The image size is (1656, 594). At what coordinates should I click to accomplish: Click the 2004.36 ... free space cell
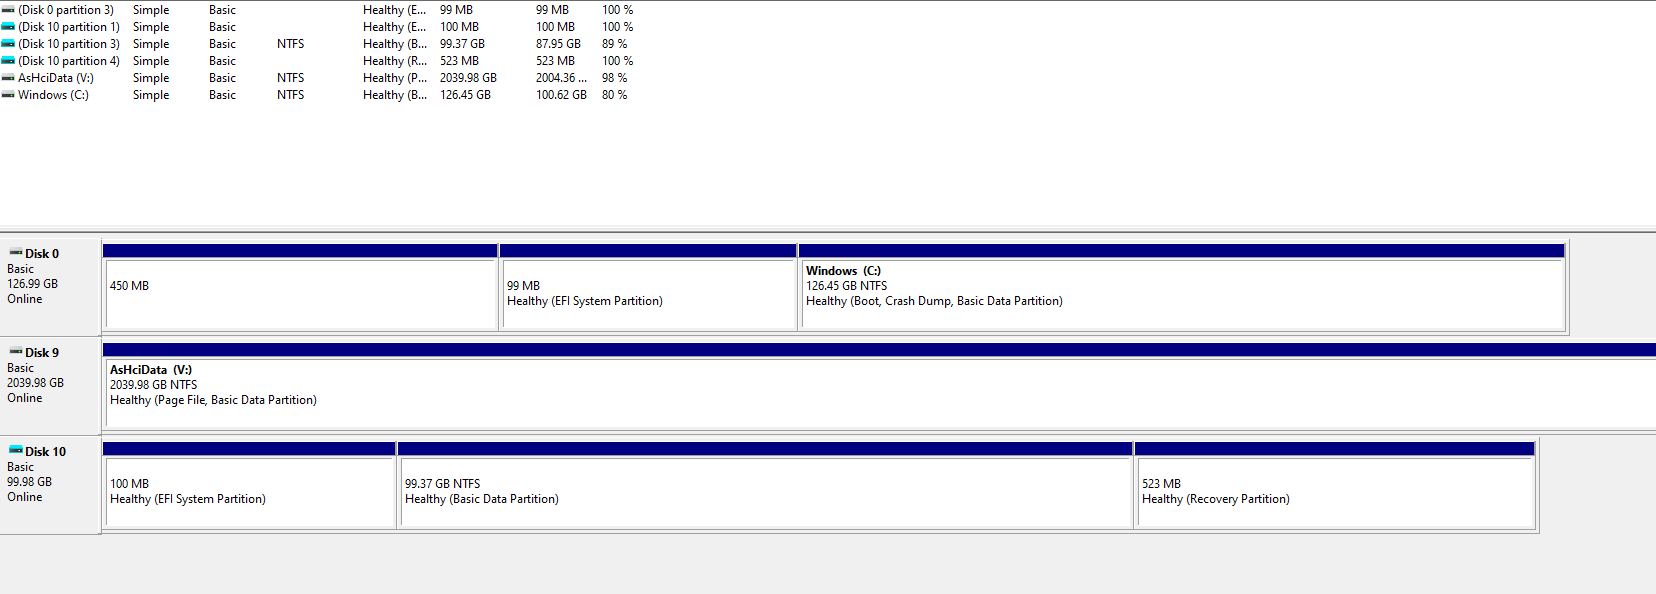coord(561,78)
